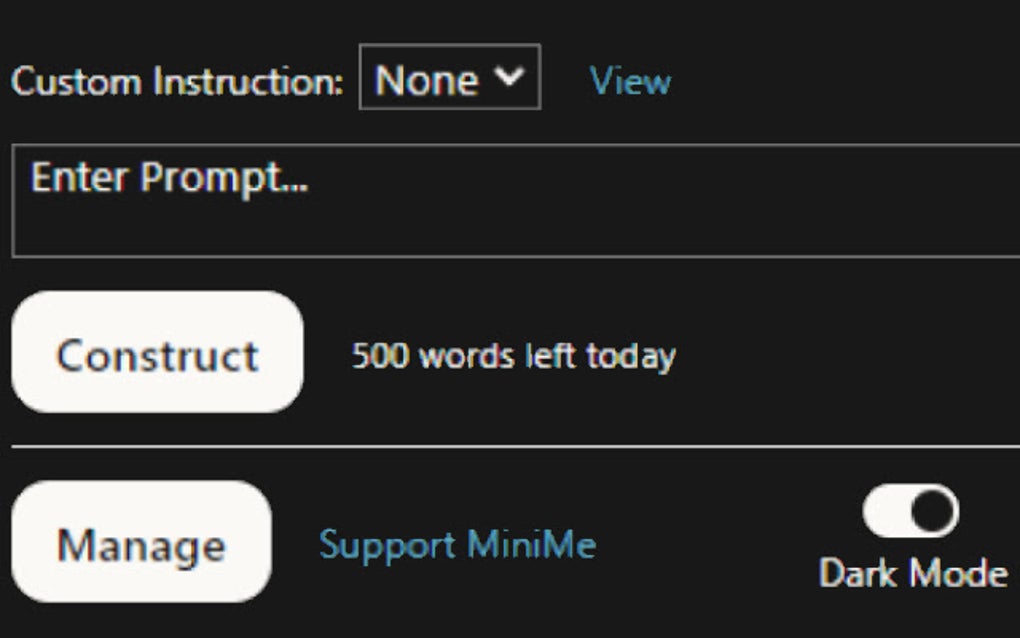Viewport: 1020px width, 638px height.
Task: Construct a response from the prompt
Action: click(157, 353)
